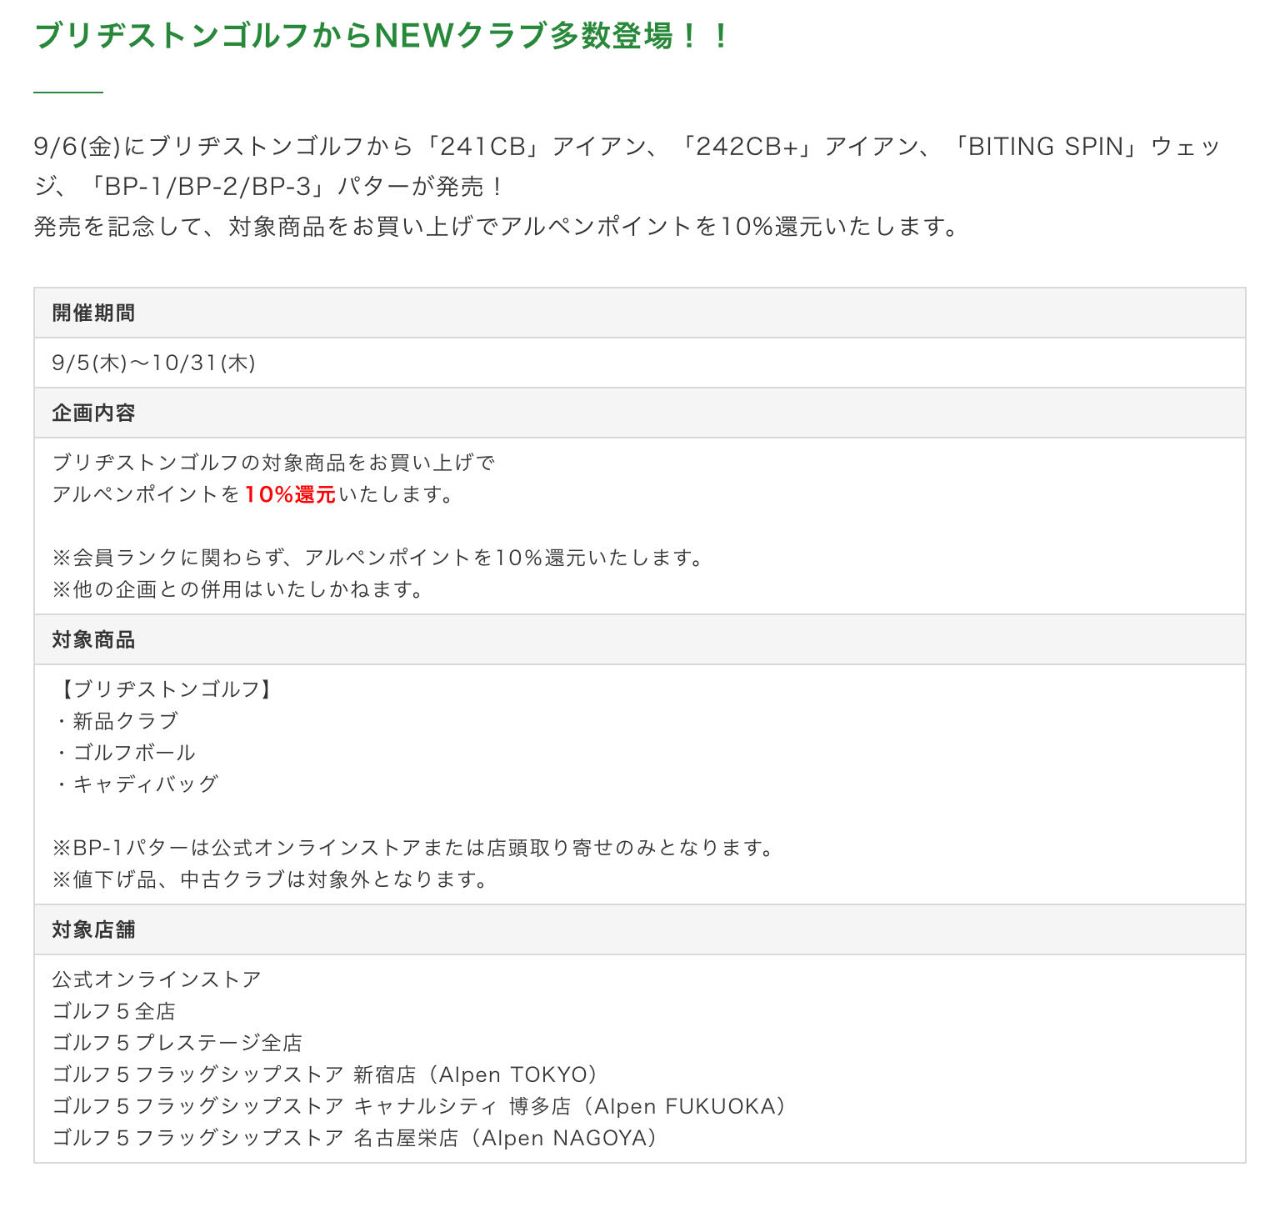Click the red 10%還元 text
Viewport: 1280px width, 1207px height.
coord(290,494)
